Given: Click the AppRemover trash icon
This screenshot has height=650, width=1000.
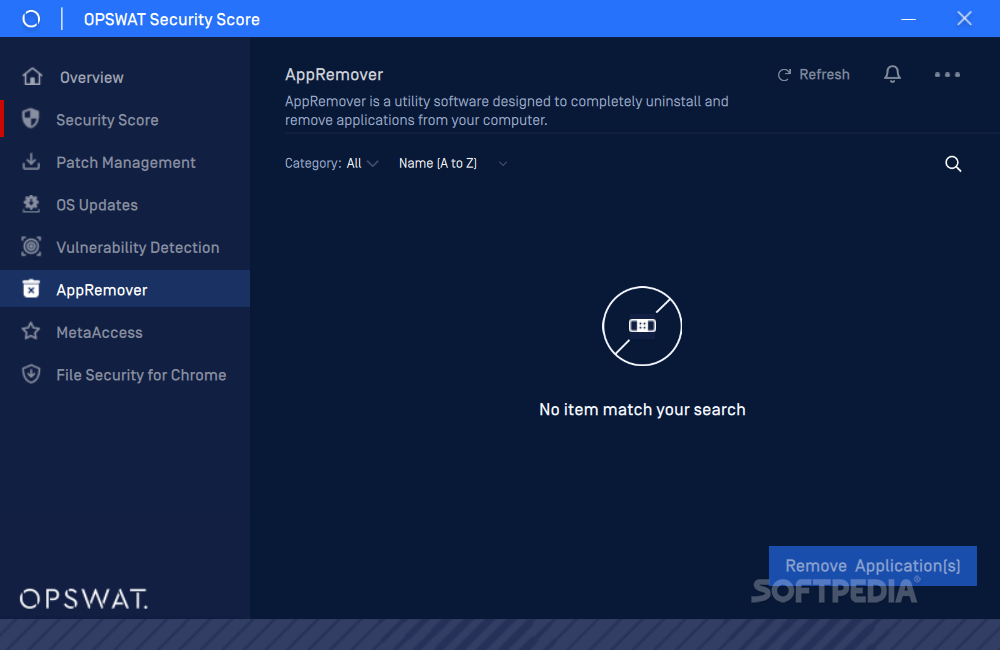Looking at the screenshot, I should [31, 289].
